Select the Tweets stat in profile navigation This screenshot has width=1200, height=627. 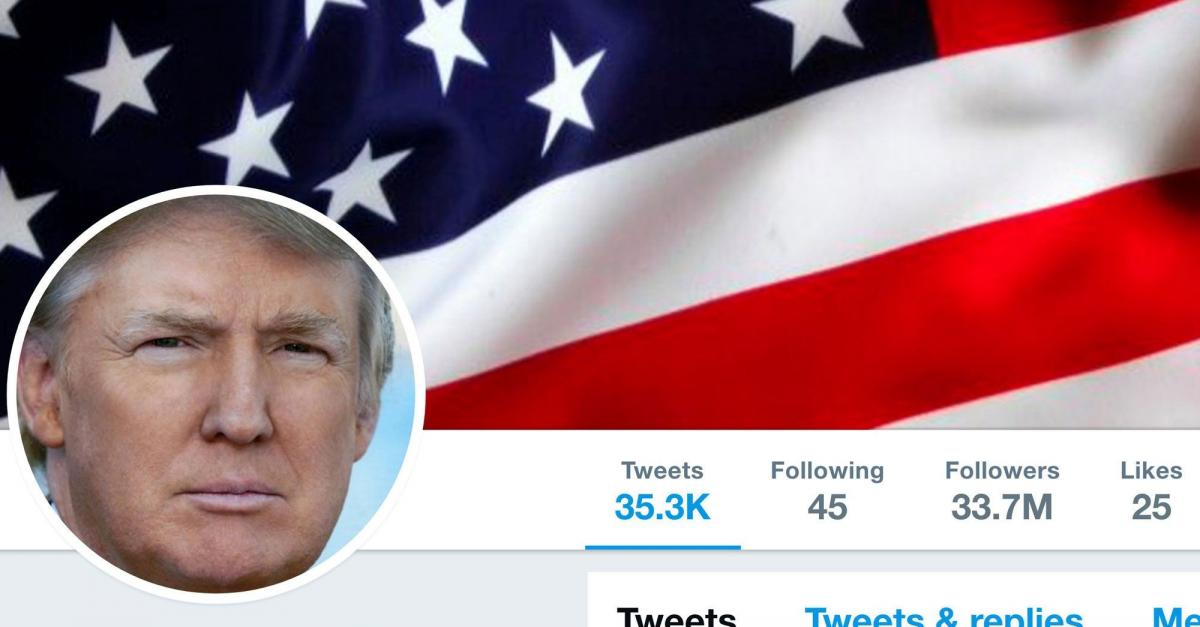(x=662, y=491)
